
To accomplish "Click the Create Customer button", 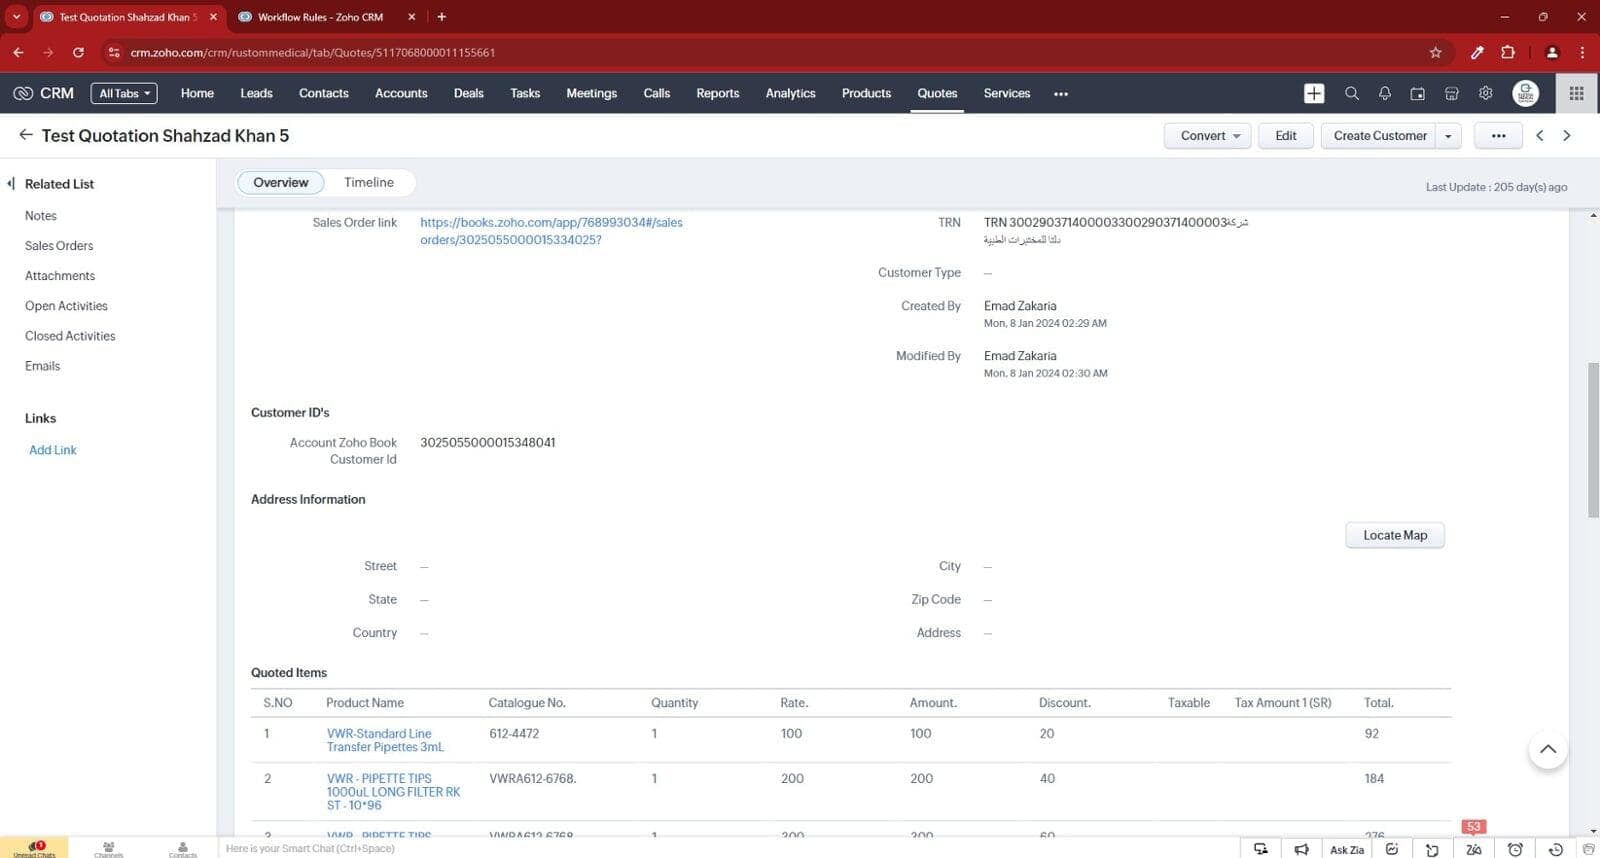I will (x=1380, y=135).
